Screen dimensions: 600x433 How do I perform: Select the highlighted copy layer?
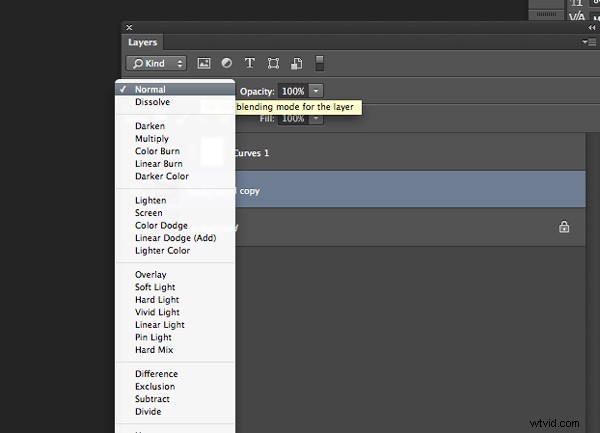410,189
